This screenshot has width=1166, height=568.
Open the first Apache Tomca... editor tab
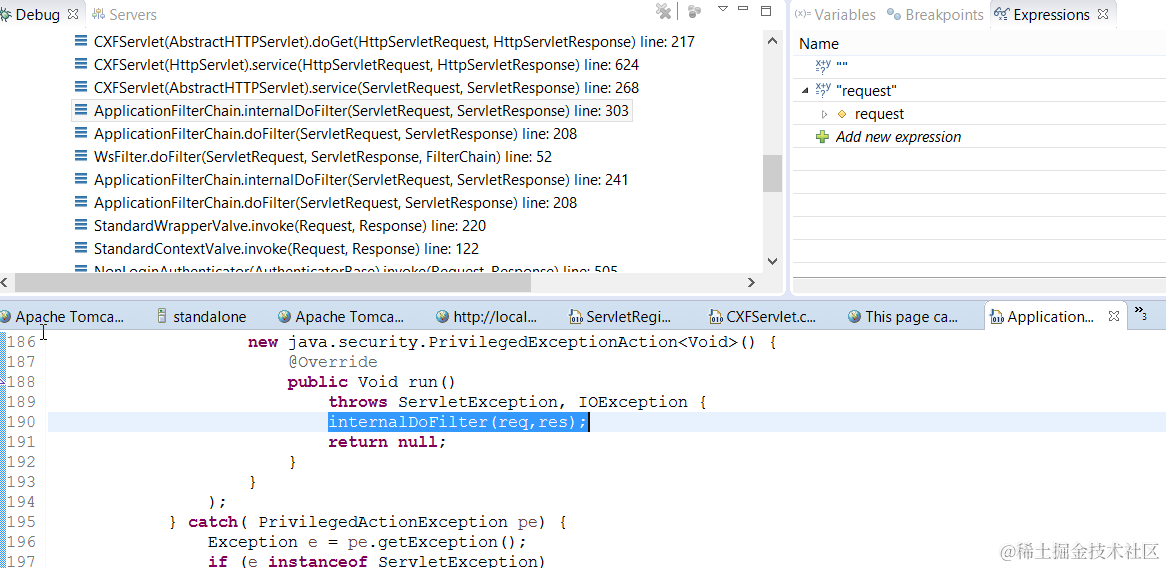[x=62, y=317]
